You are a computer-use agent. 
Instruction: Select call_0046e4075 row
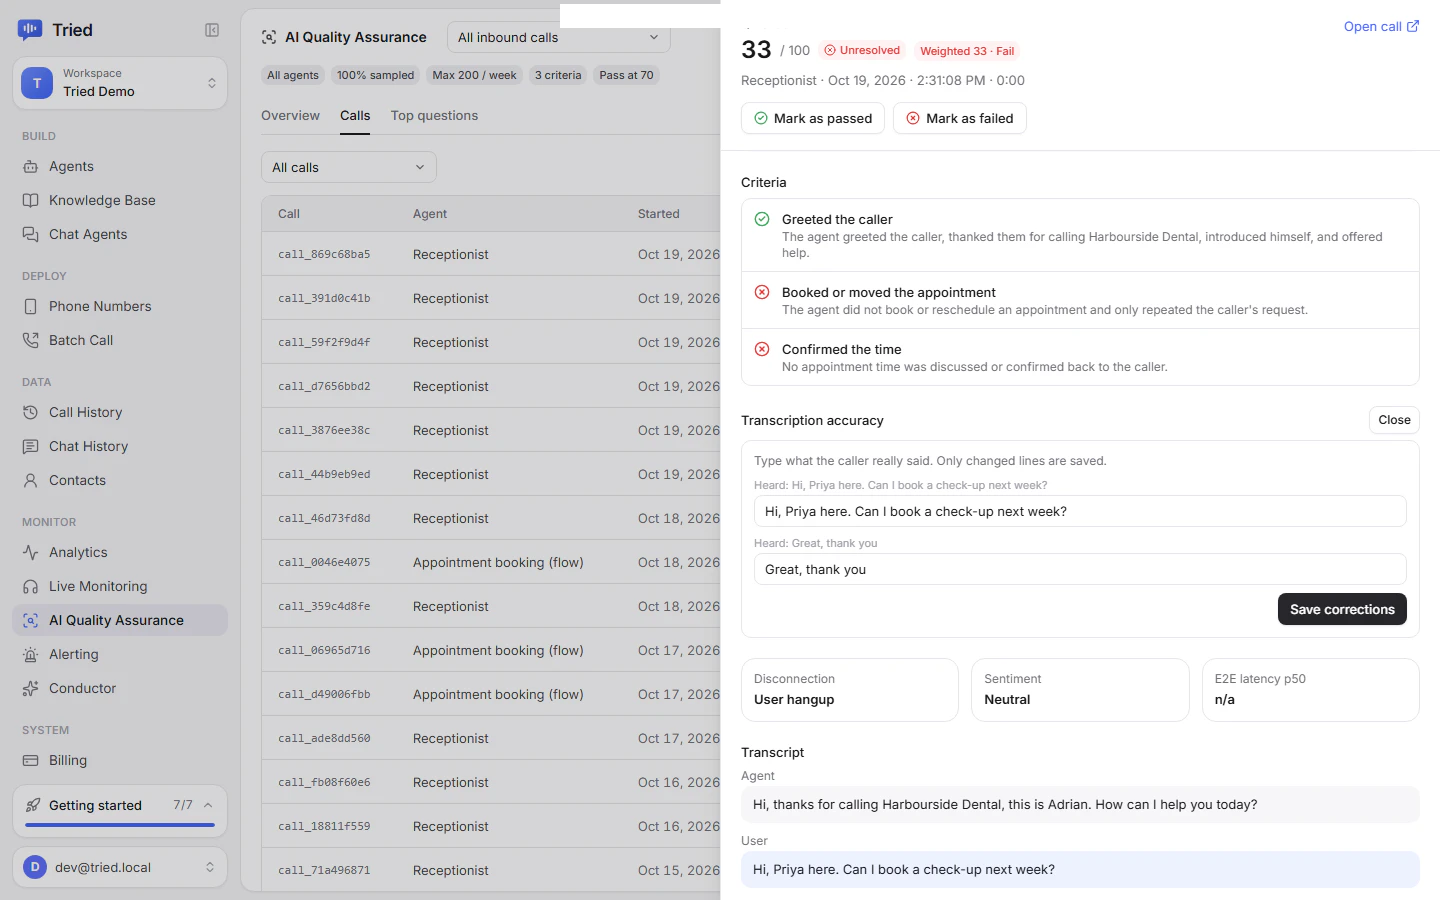click(491, 562)
